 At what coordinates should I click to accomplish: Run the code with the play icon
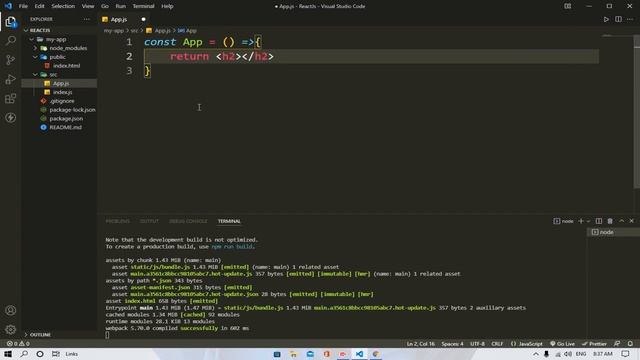click(x=606, y=19)
